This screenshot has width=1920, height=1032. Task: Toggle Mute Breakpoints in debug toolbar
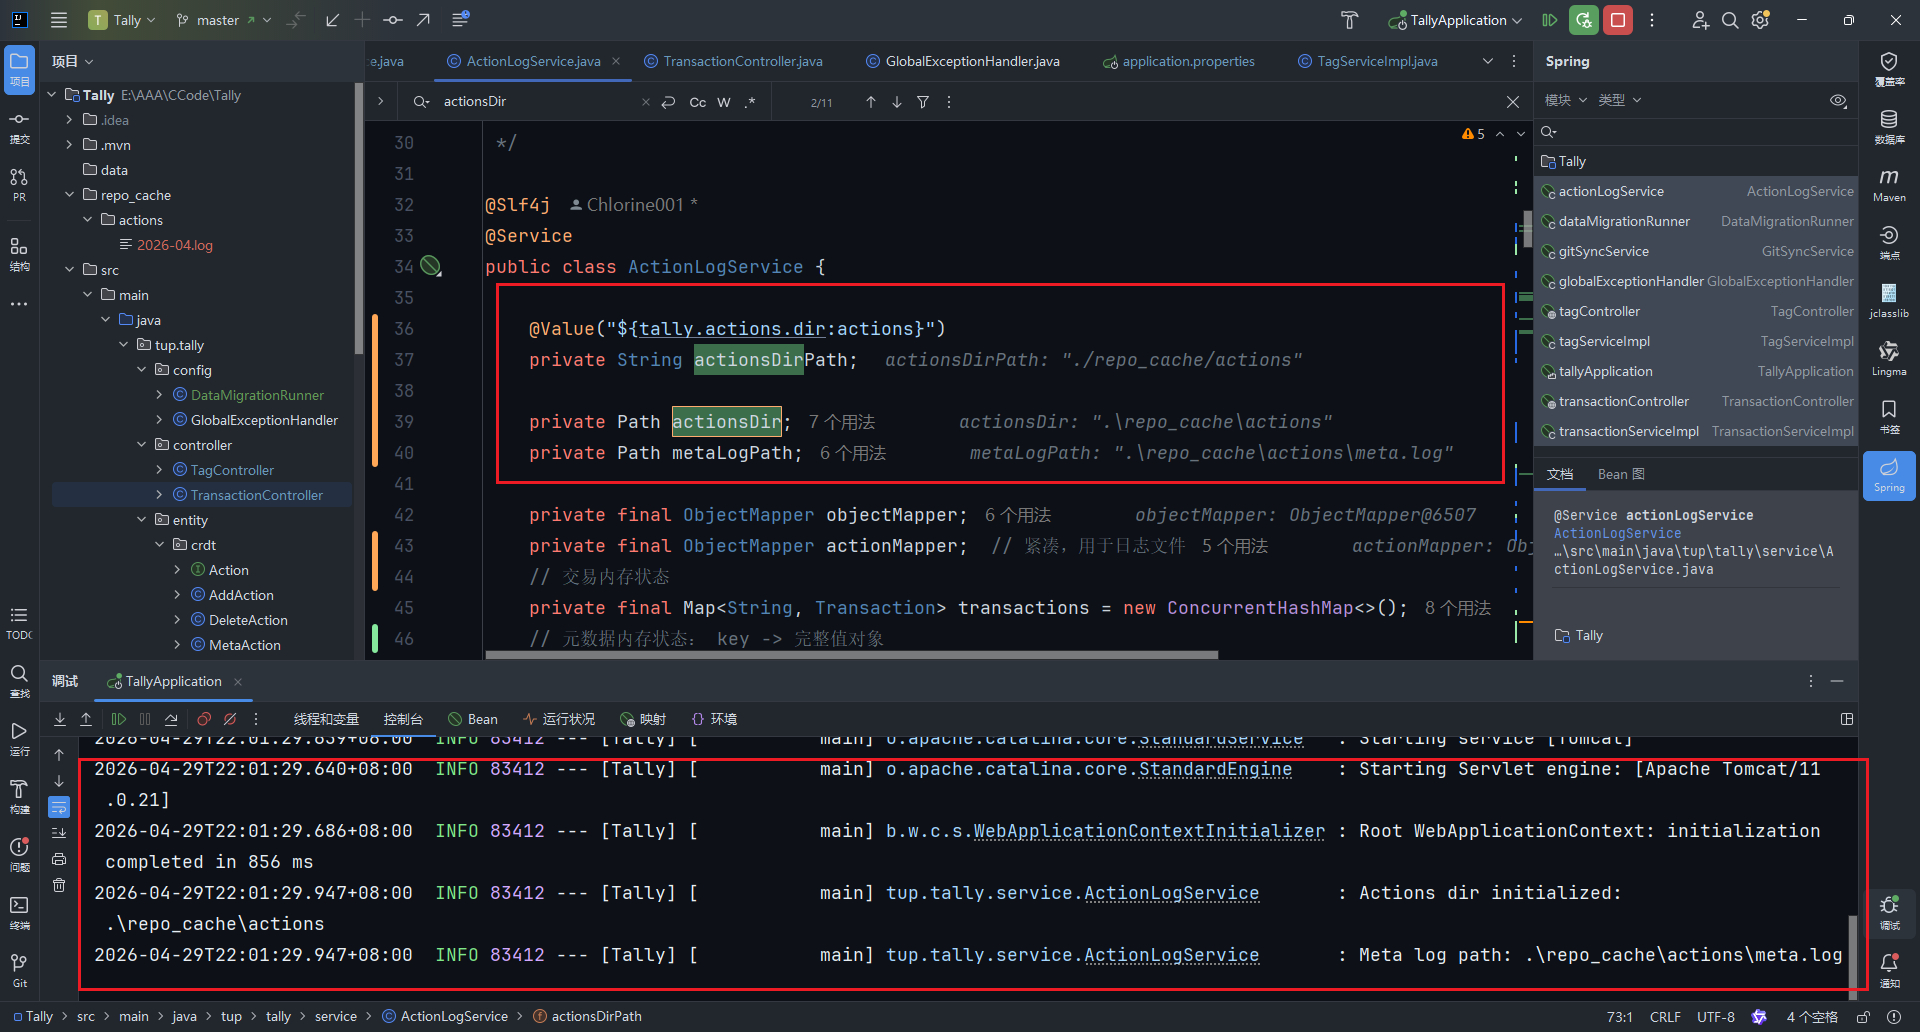click(230, 719)
